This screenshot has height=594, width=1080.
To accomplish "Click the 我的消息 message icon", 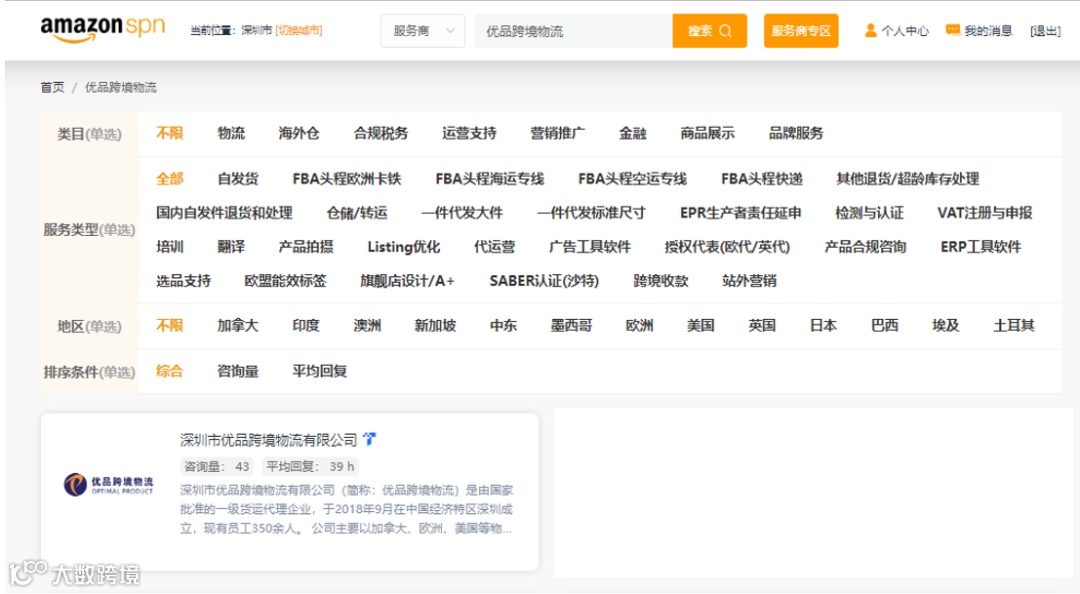I will 953,30.
